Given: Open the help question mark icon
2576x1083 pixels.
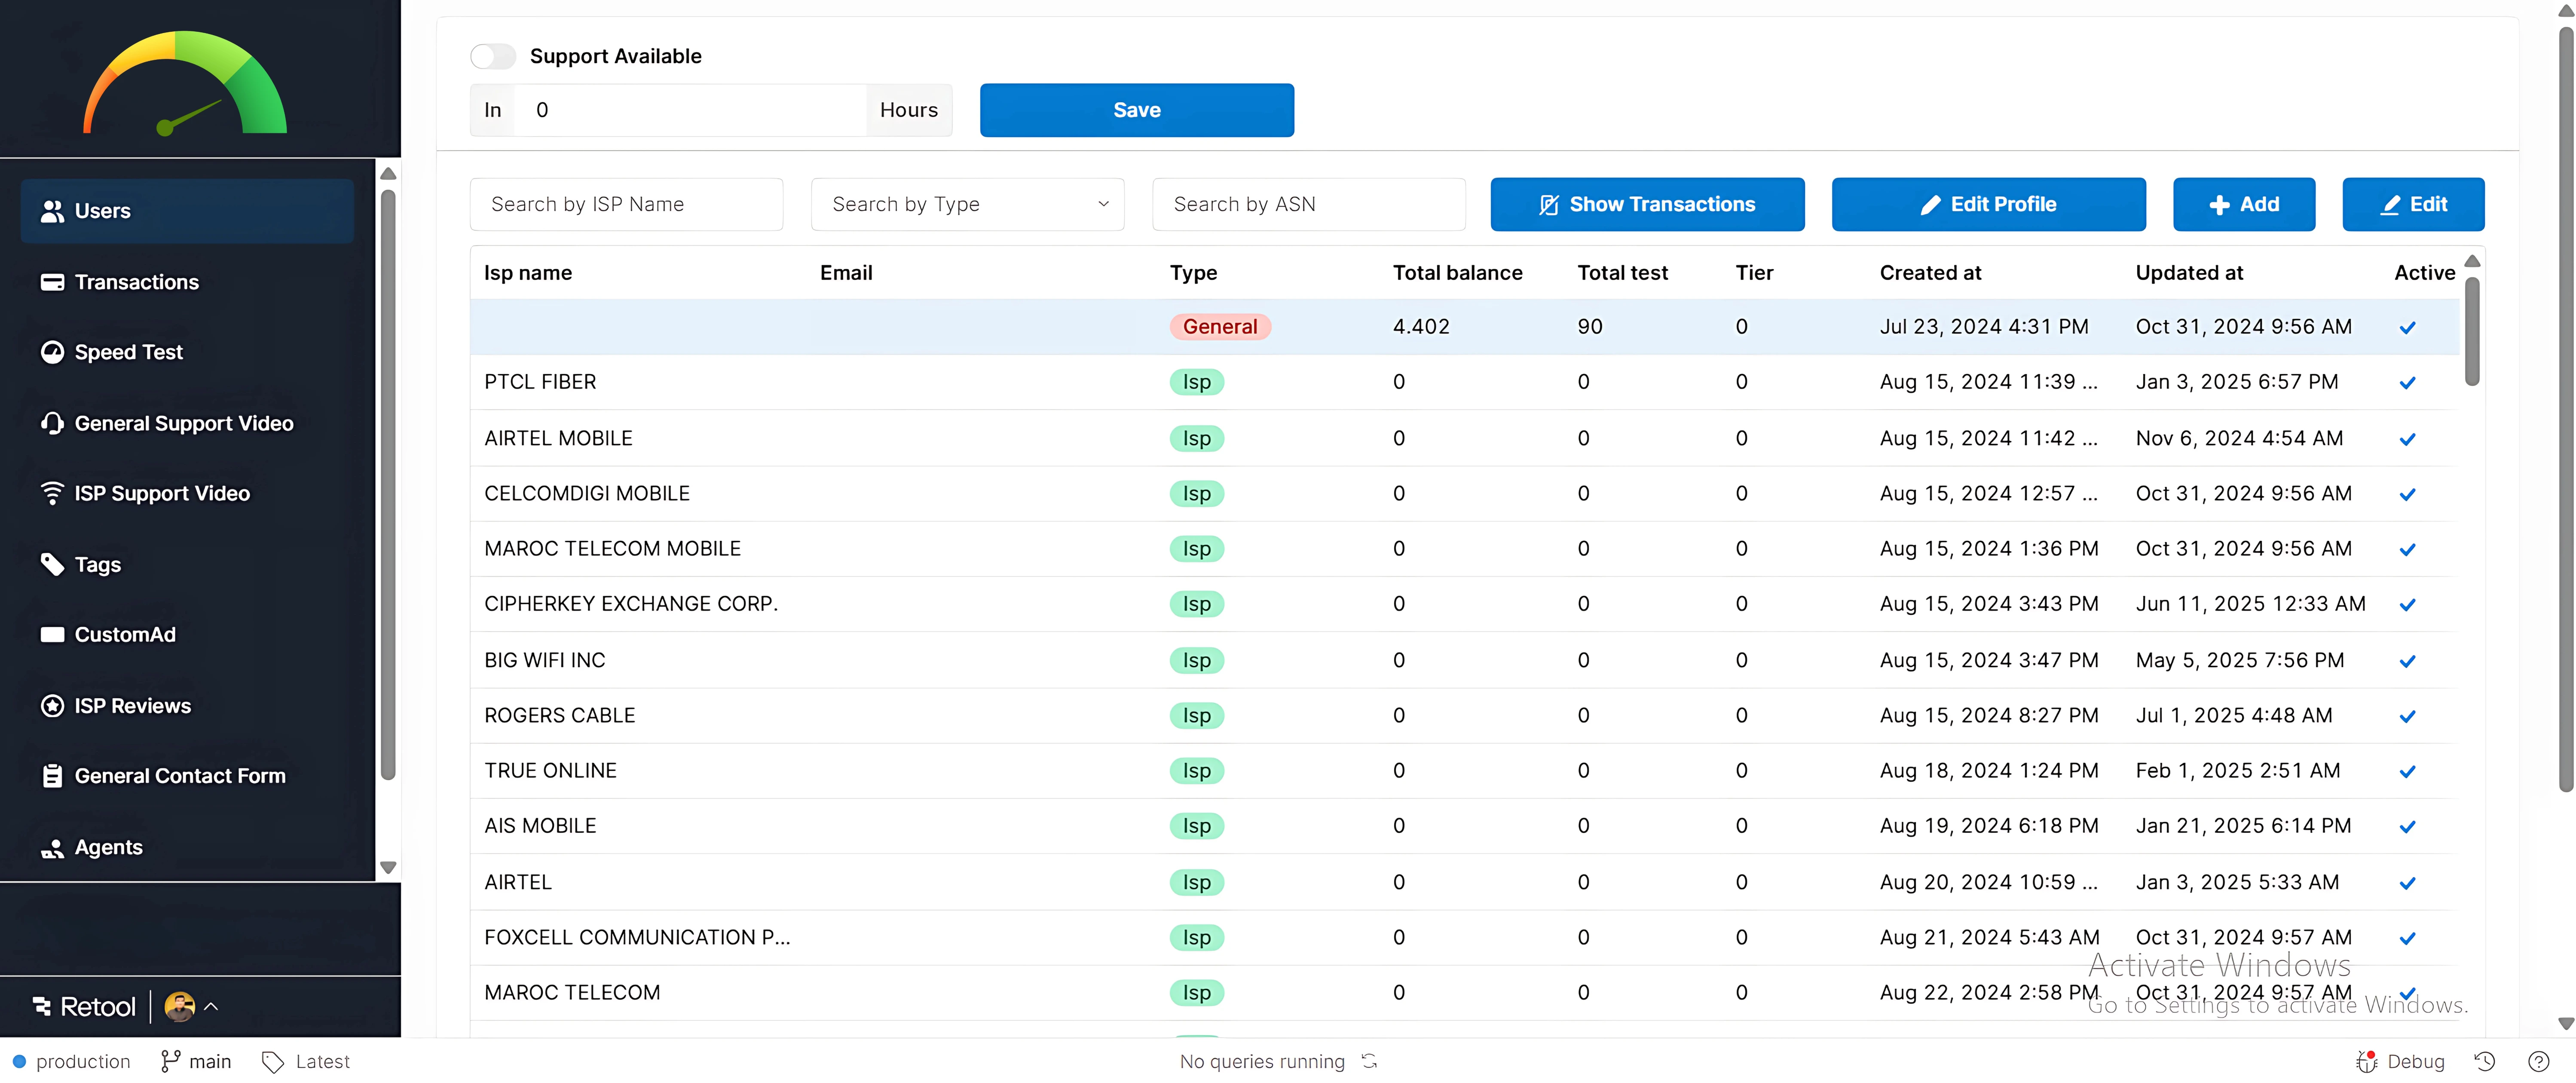Looking at the screenshot, I should pyautogui.click(x=2538, y=1061).
